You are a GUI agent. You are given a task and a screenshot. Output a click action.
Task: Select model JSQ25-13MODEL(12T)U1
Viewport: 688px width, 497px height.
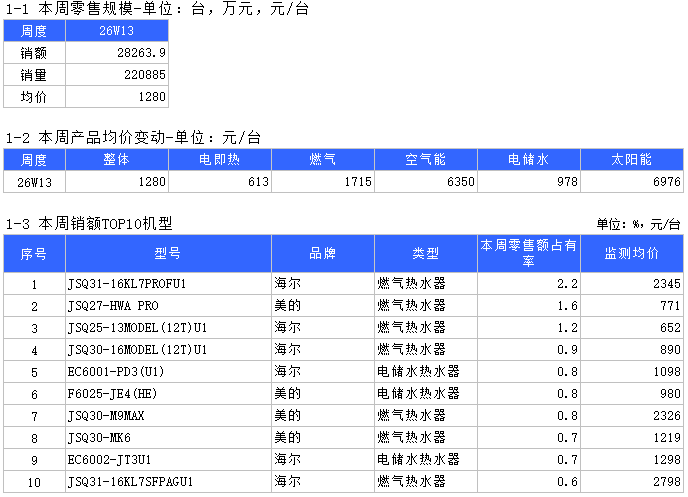(137, 328)
